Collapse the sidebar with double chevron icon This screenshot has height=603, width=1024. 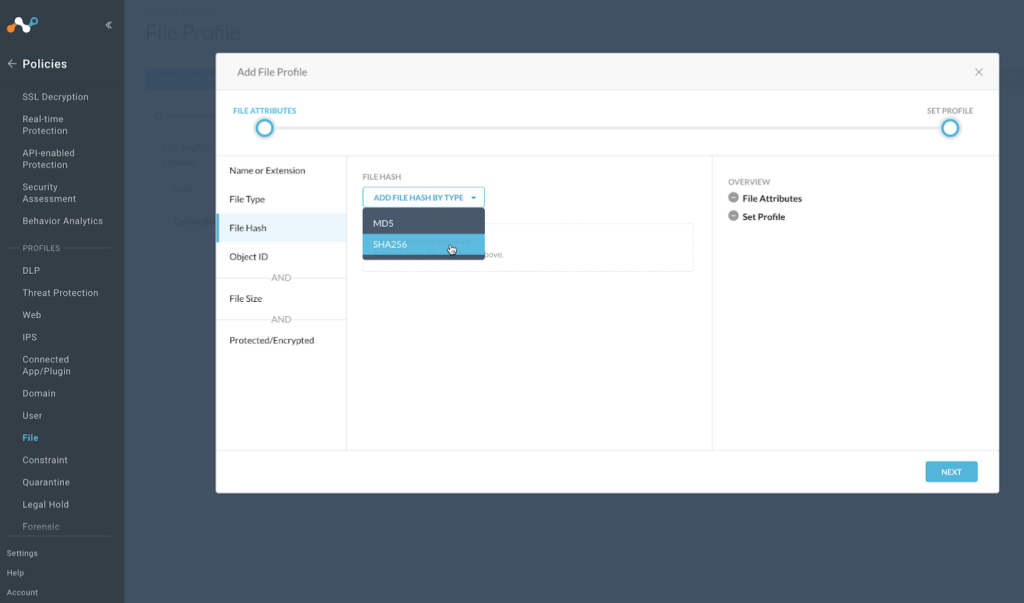pos(108,25)
